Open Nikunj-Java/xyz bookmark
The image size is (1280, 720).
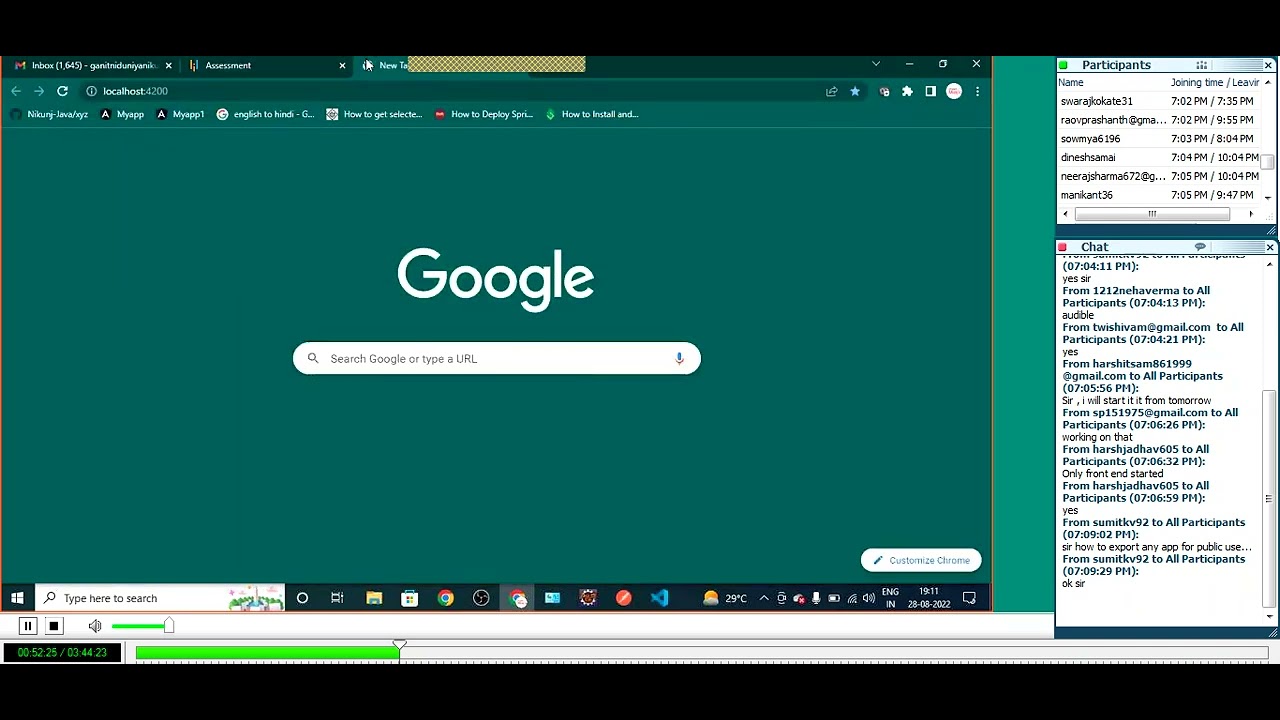coord(49,114)
